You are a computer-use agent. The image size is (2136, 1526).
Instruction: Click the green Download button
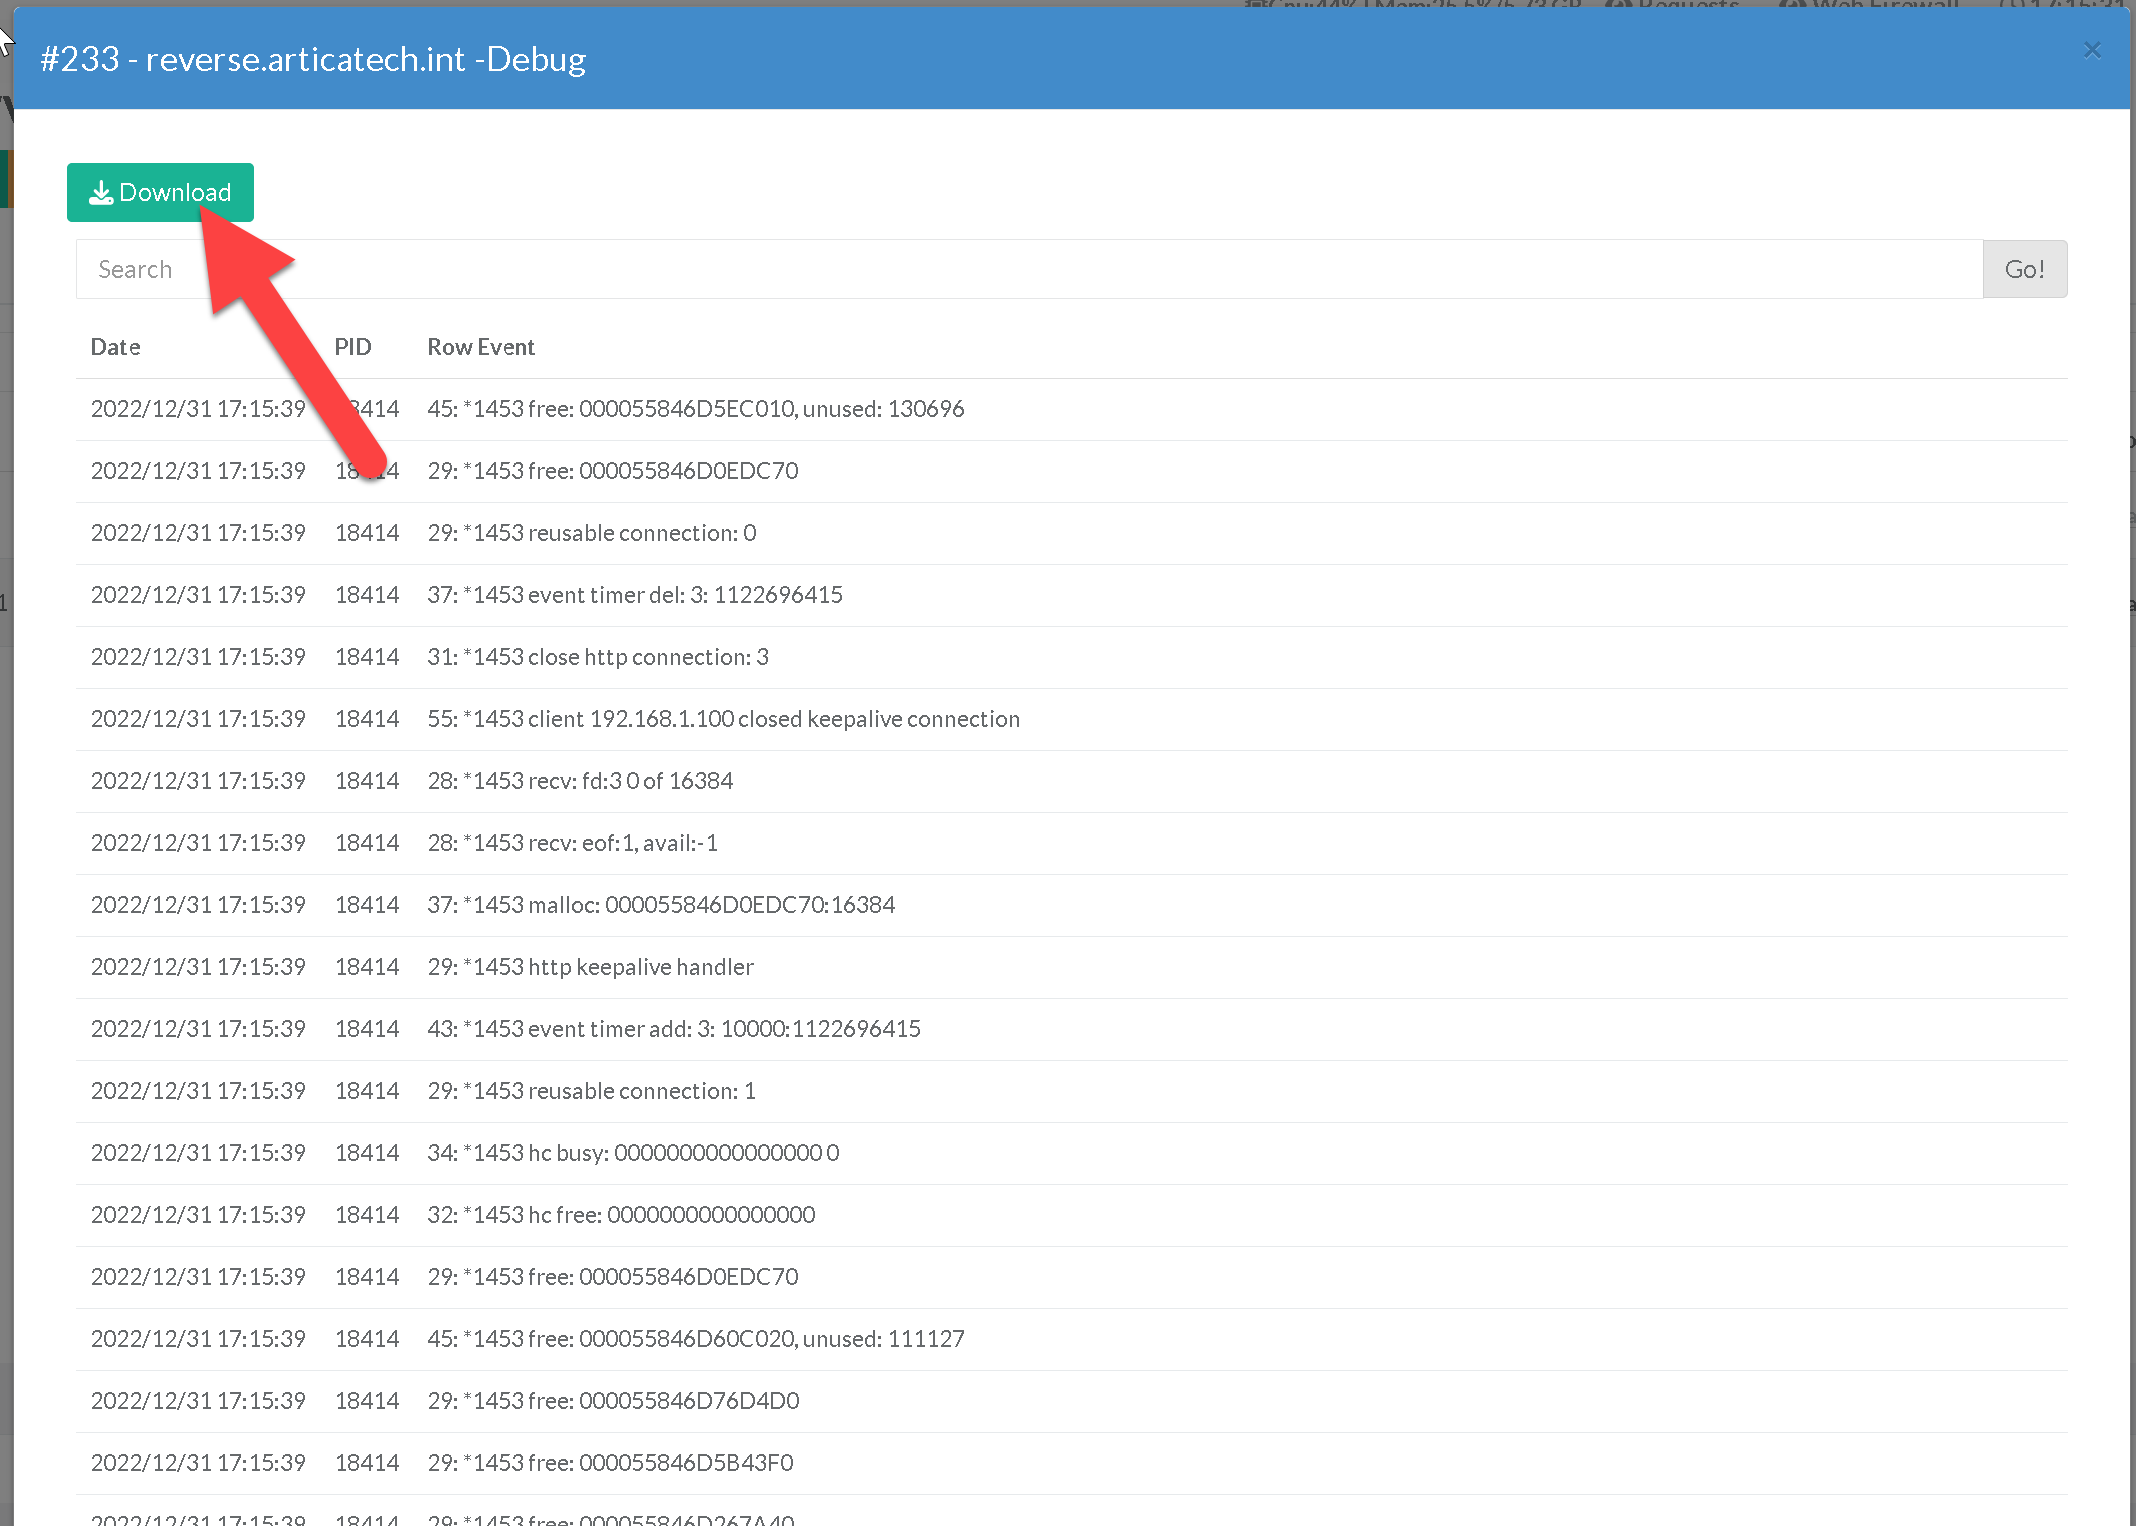tap(160, 192)
